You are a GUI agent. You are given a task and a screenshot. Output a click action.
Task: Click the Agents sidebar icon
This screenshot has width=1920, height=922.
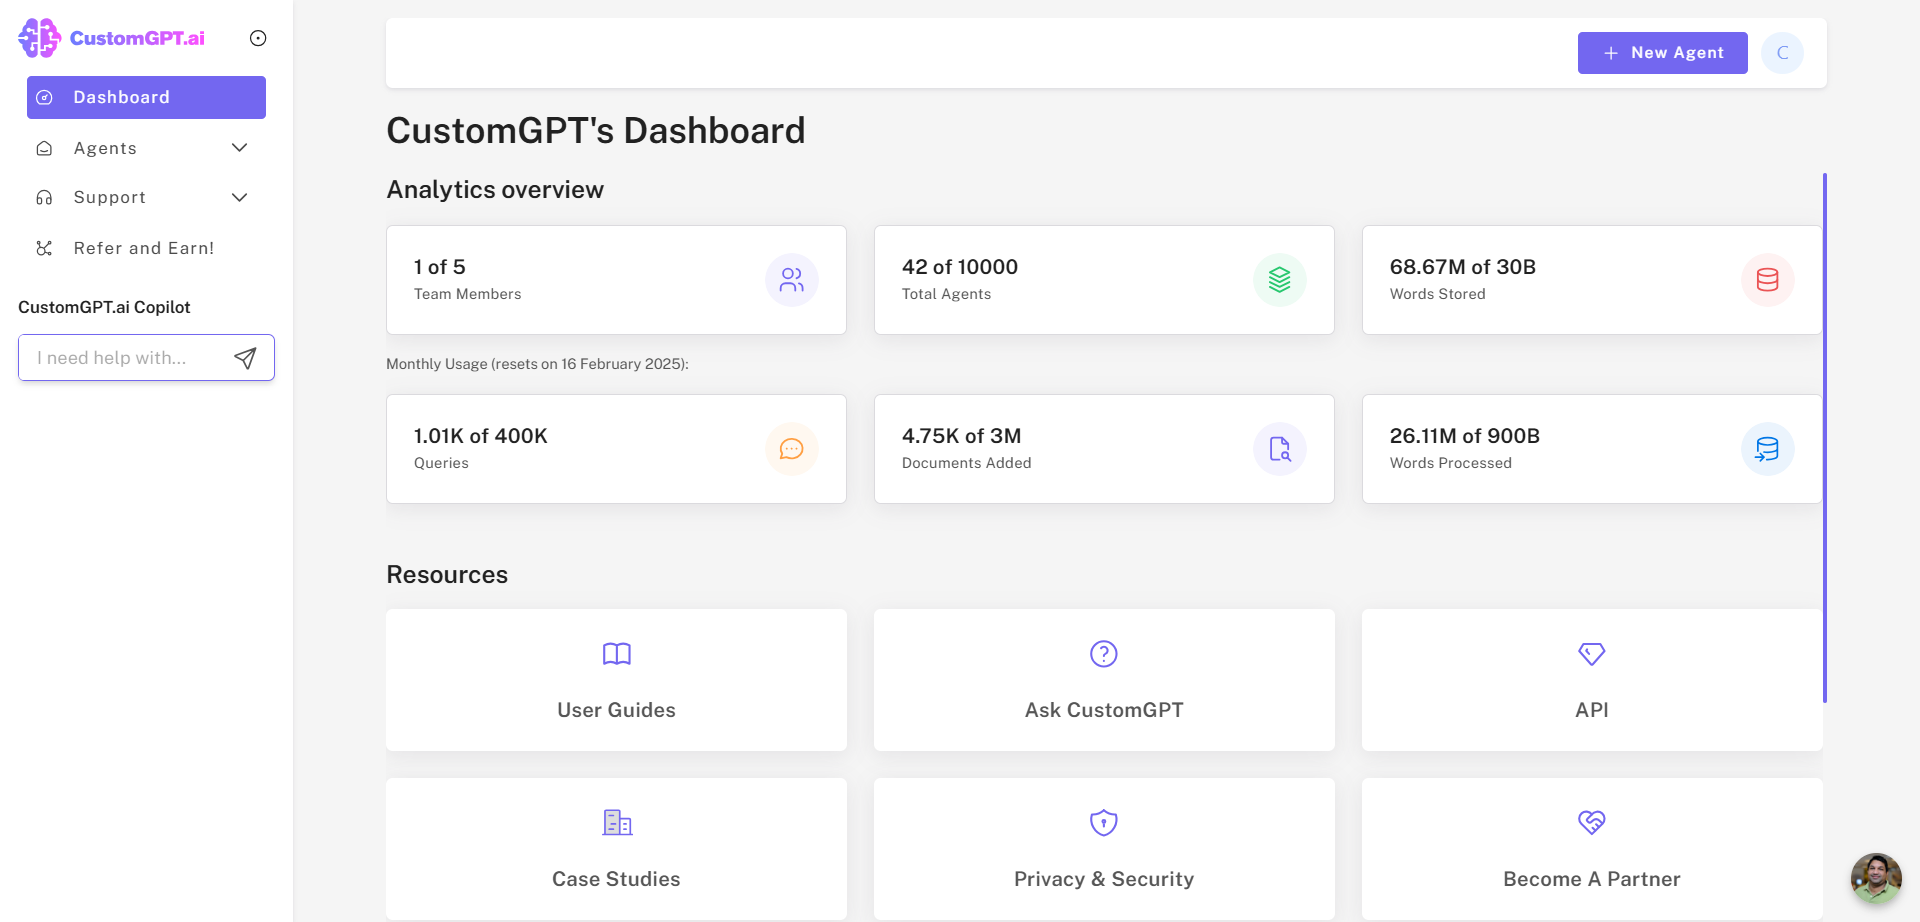[44, 148]
